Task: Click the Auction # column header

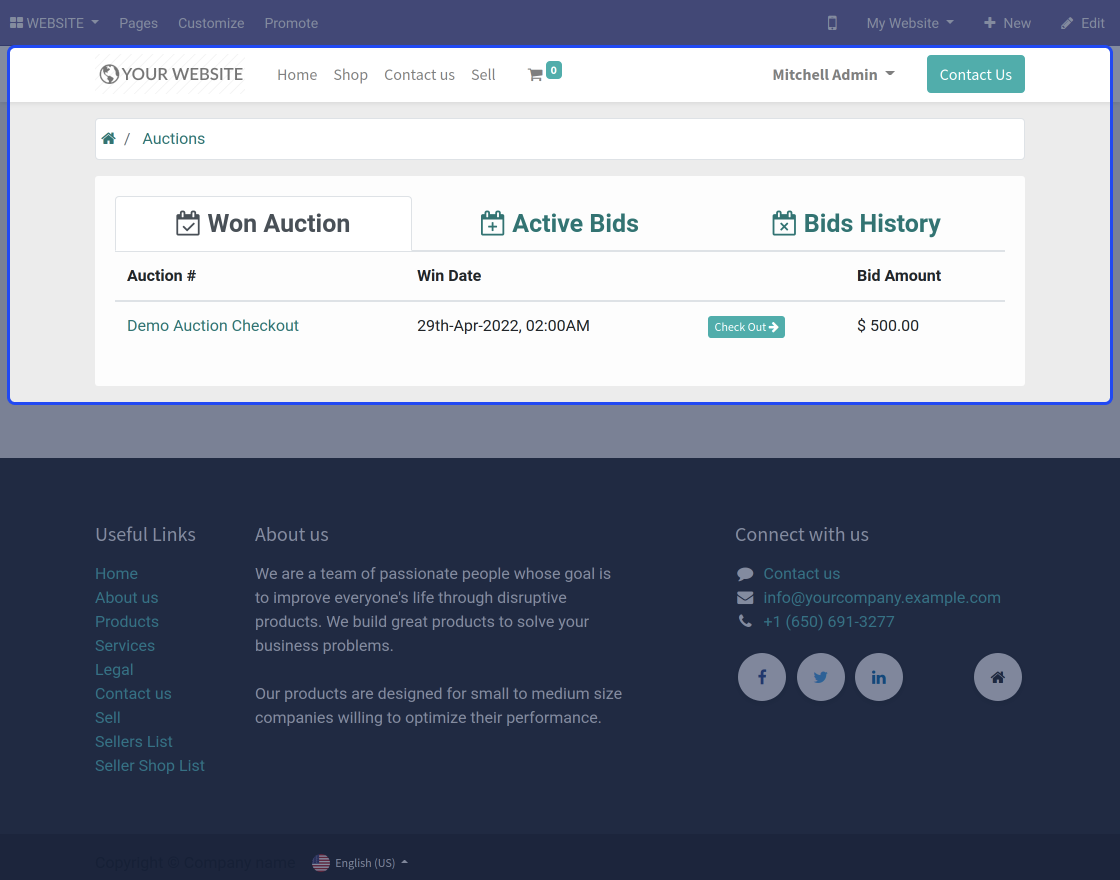Action: click(x=161, y=276)
